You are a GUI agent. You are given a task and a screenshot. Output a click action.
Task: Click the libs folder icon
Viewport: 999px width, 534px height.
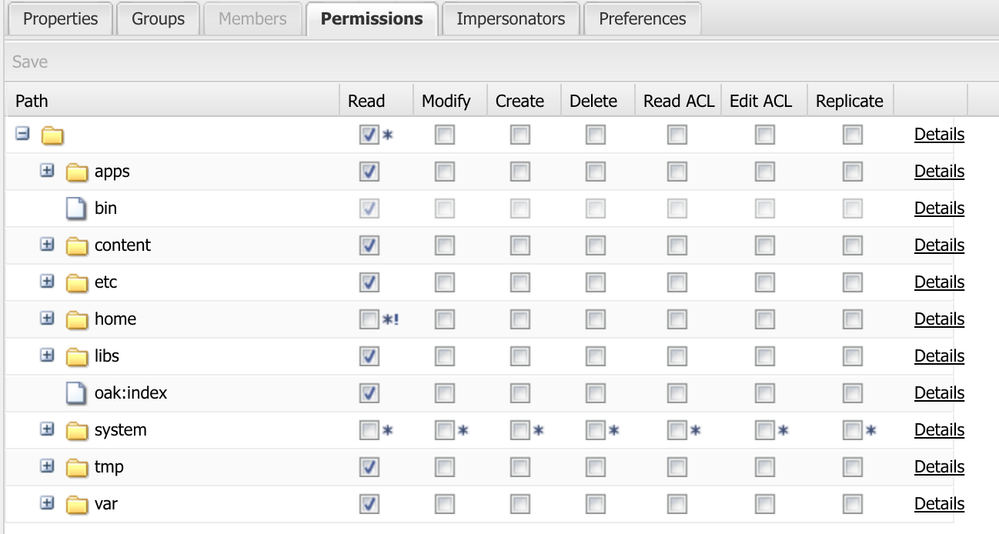tap(77, 357)
